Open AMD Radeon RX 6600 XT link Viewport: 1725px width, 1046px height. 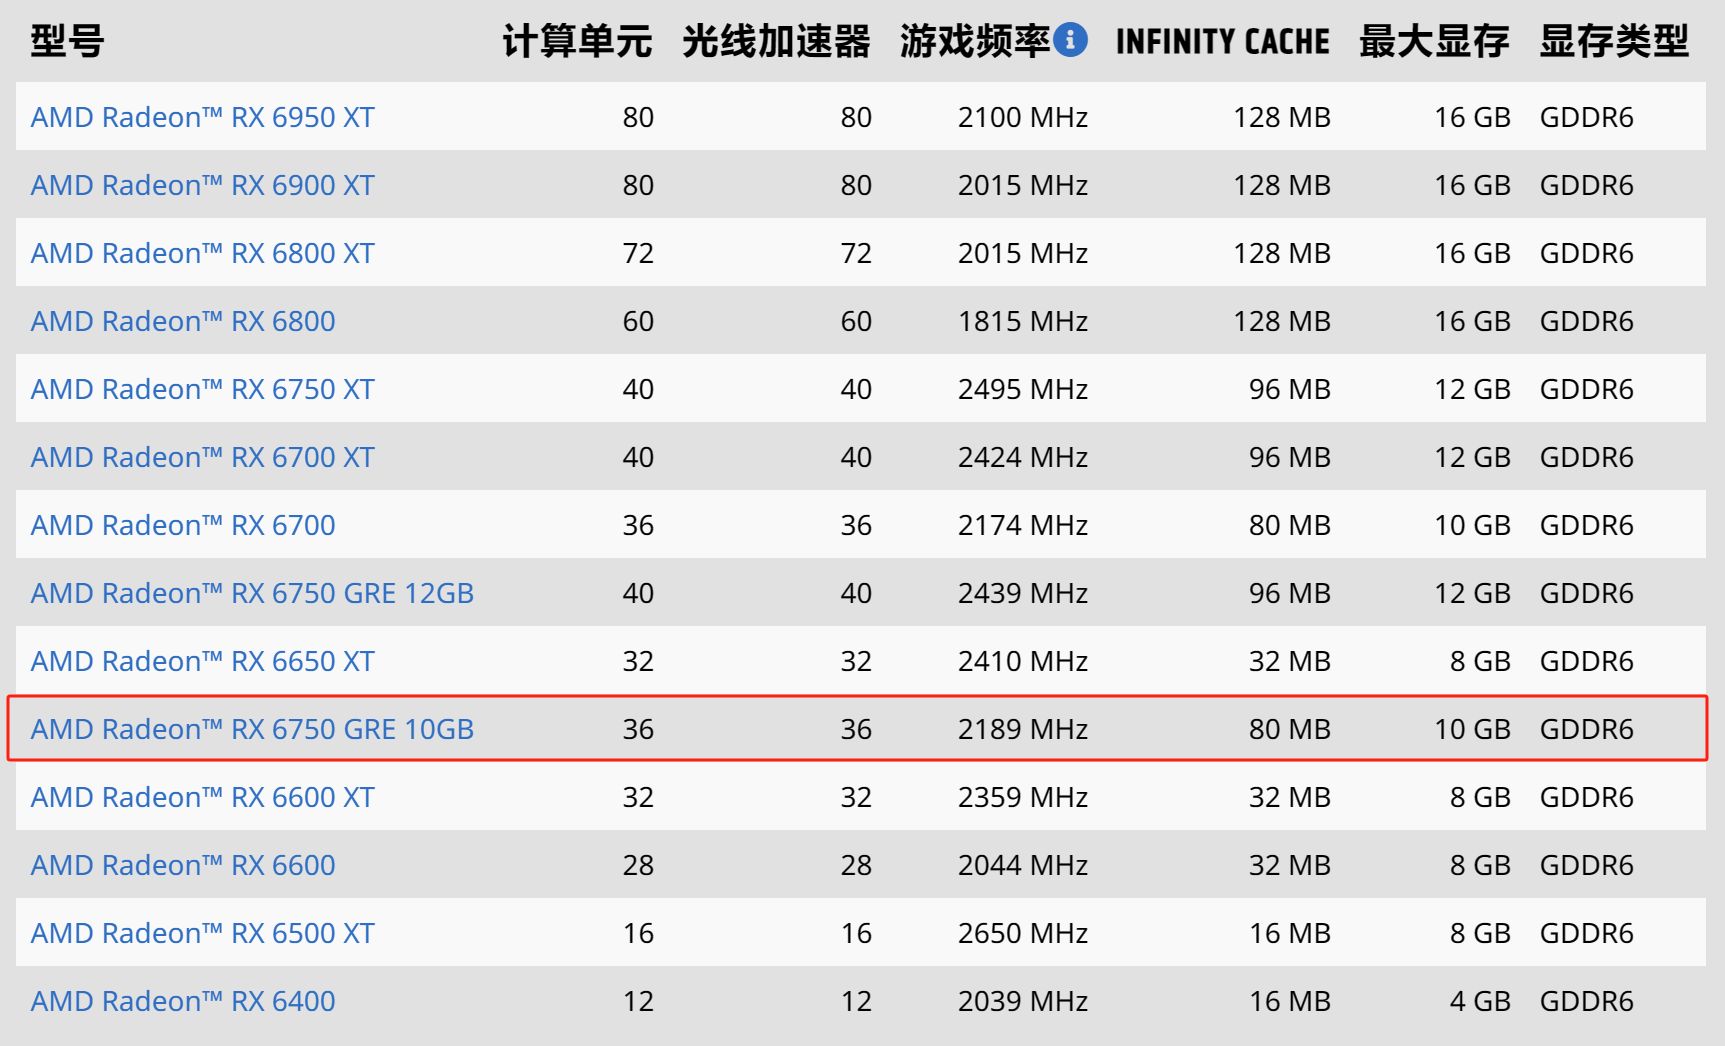203,797
